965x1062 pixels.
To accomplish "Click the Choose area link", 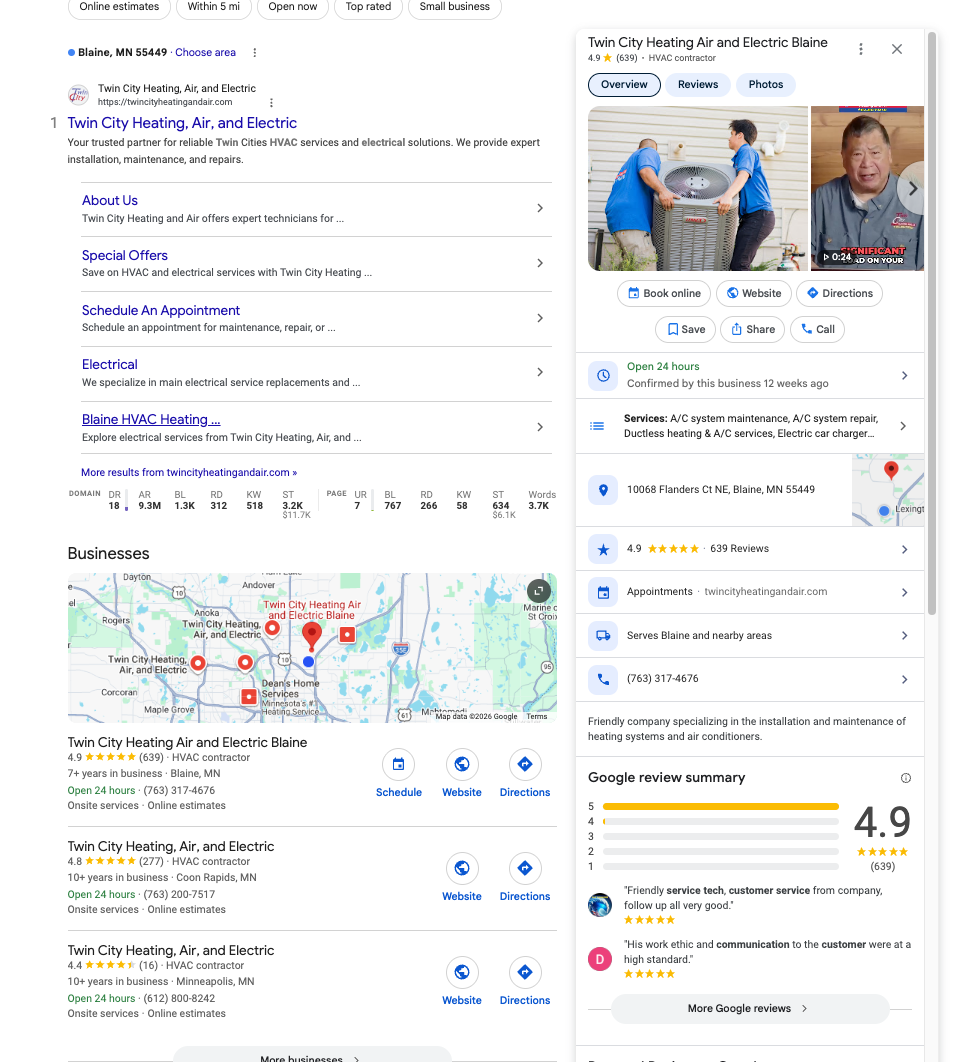I will point(205,53).
